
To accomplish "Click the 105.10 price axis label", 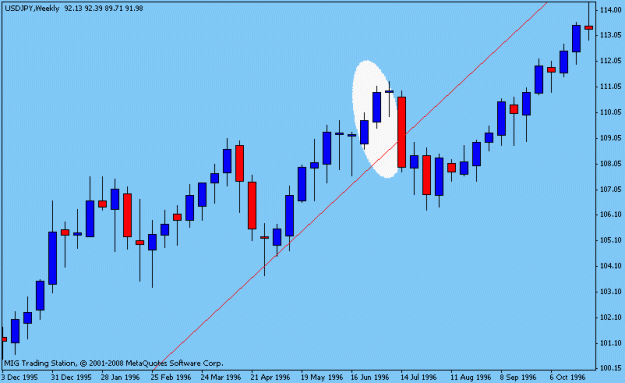I will tap(611, 240).
